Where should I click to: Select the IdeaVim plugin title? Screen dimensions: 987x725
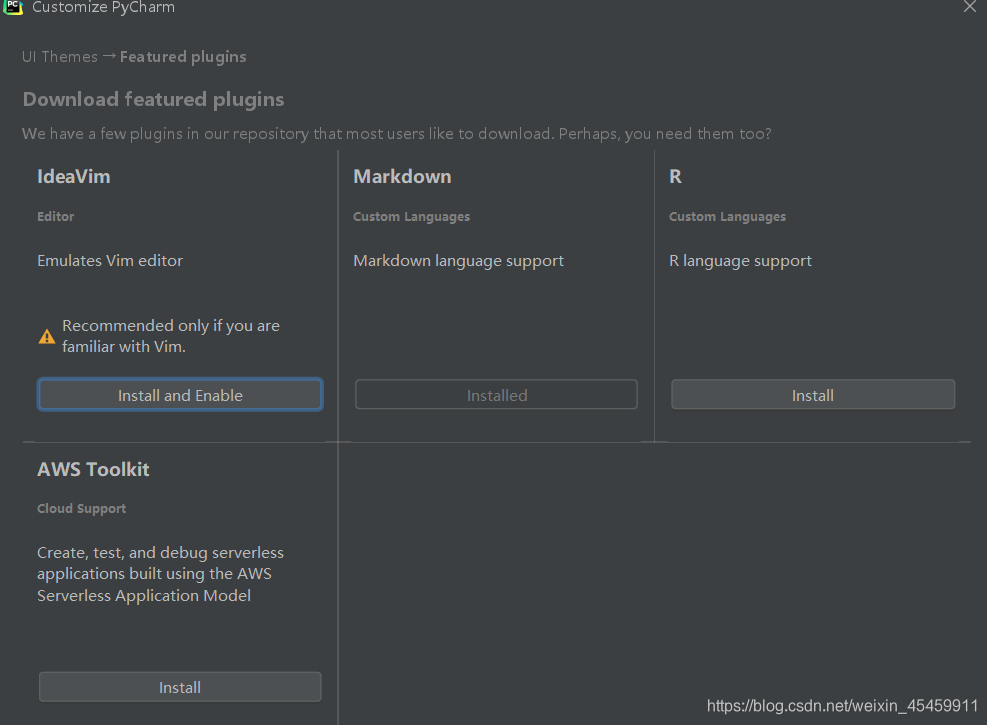[x=74, y=176]
